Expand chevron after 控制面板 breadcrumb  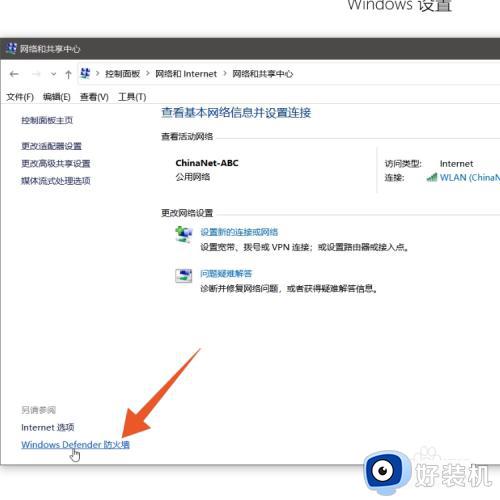pyautogui.click(x=148, y=74)
